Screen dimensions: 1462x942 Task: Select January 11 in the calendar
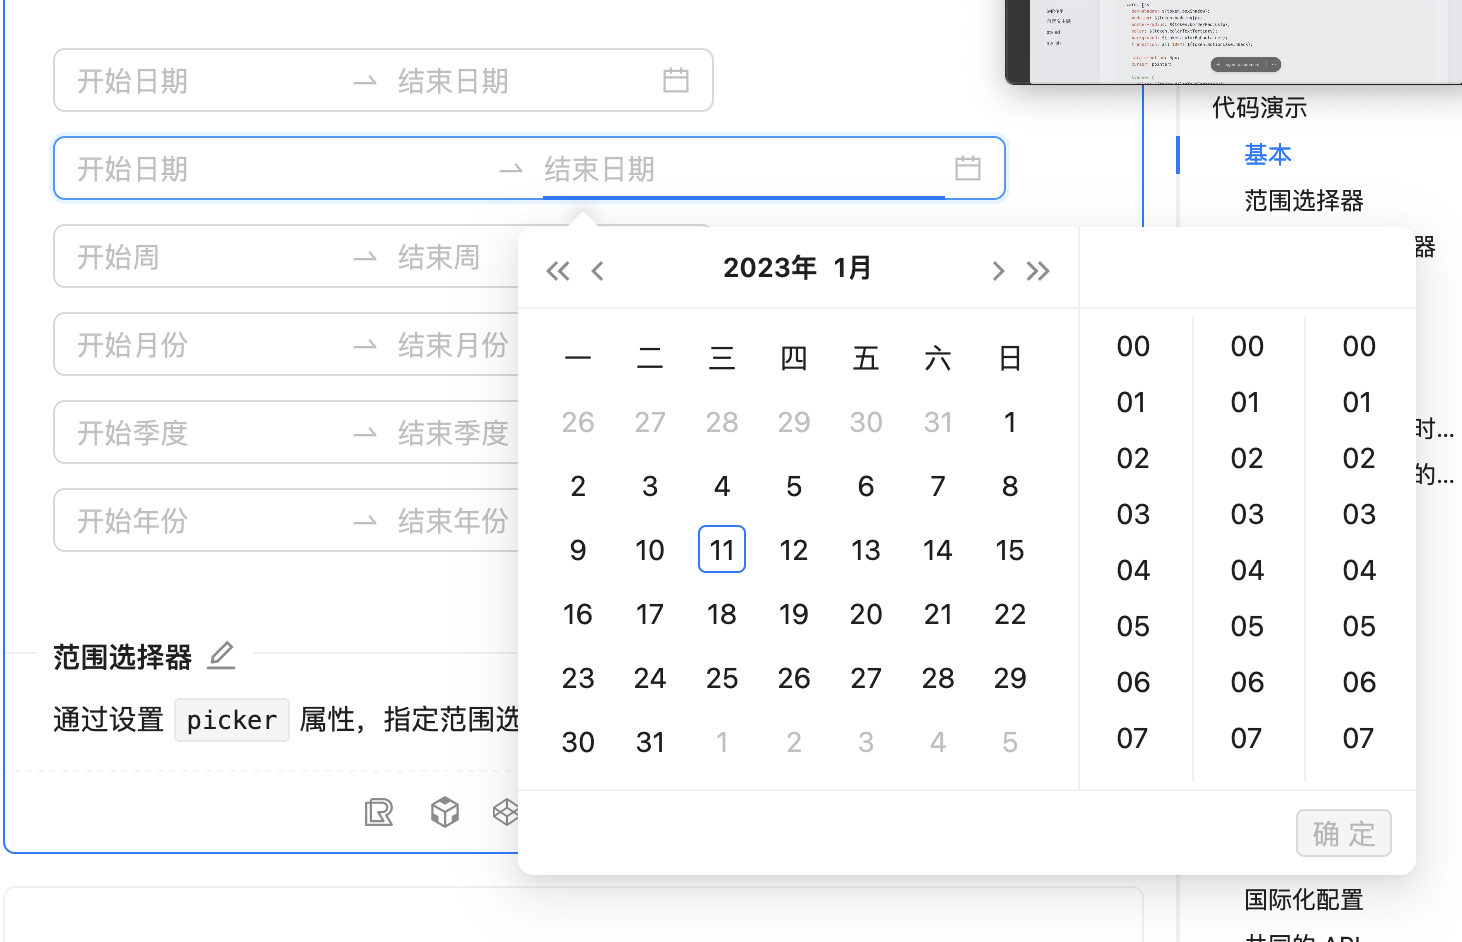coord(722,549)
